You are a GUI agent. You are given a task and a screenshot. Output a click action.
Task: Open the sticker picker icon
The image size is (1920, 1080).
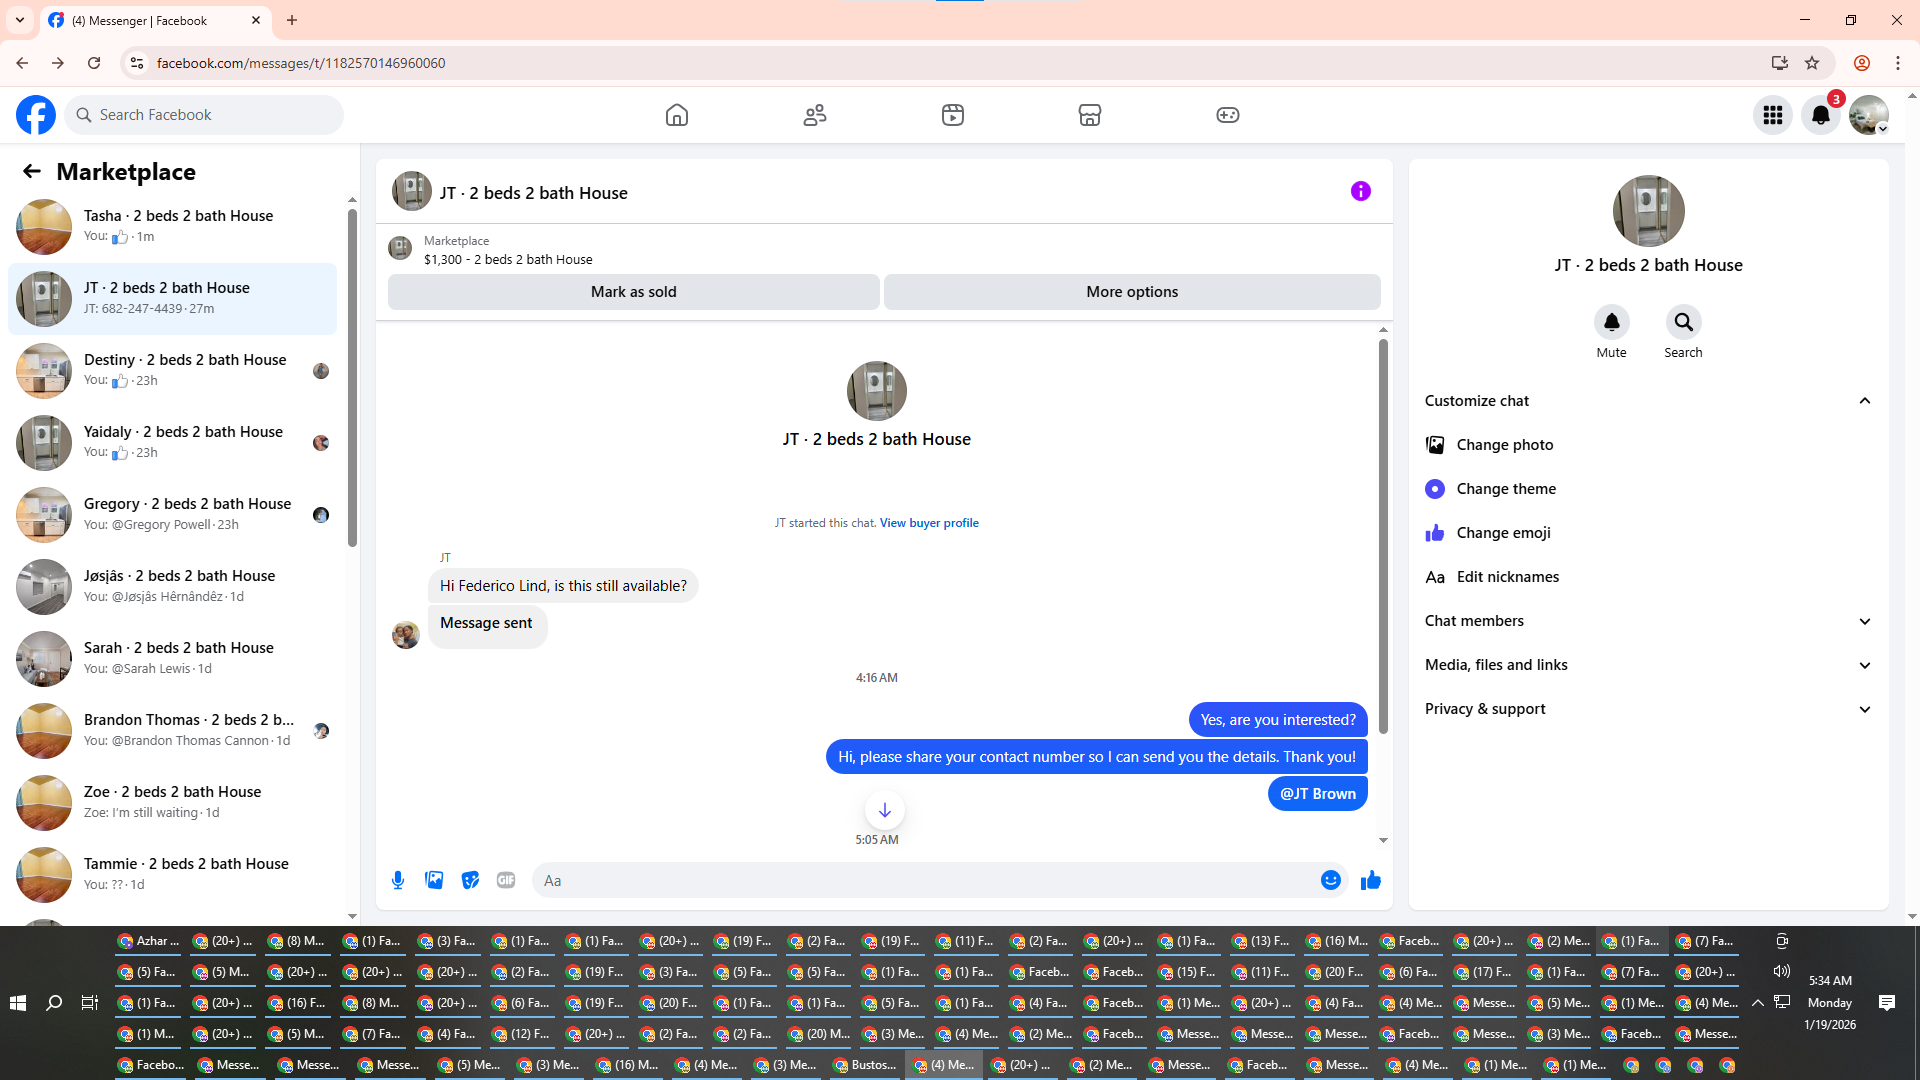tap(470, 880)
